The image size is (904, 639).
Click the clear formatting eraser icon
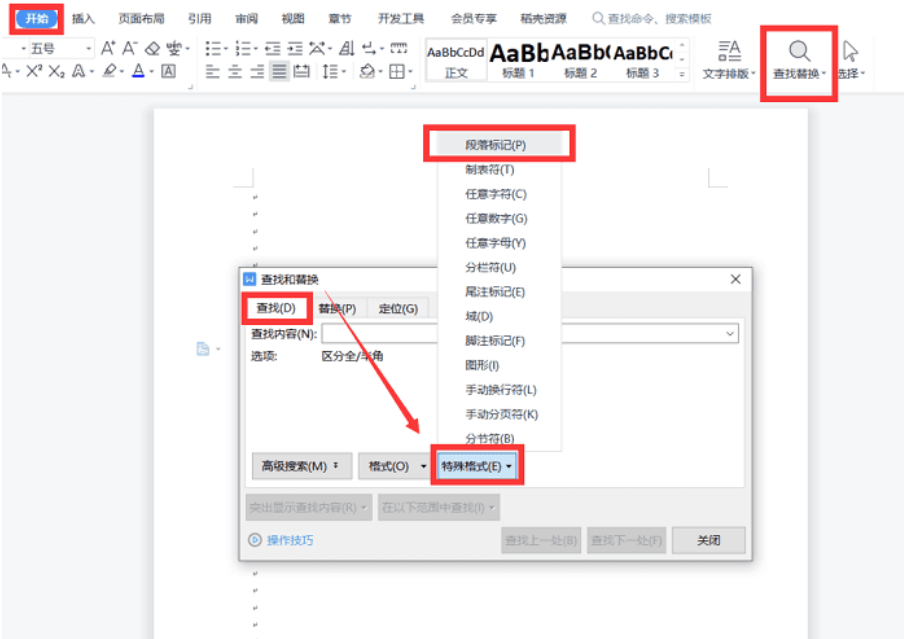pyautogui.click(x=152, y=48)
